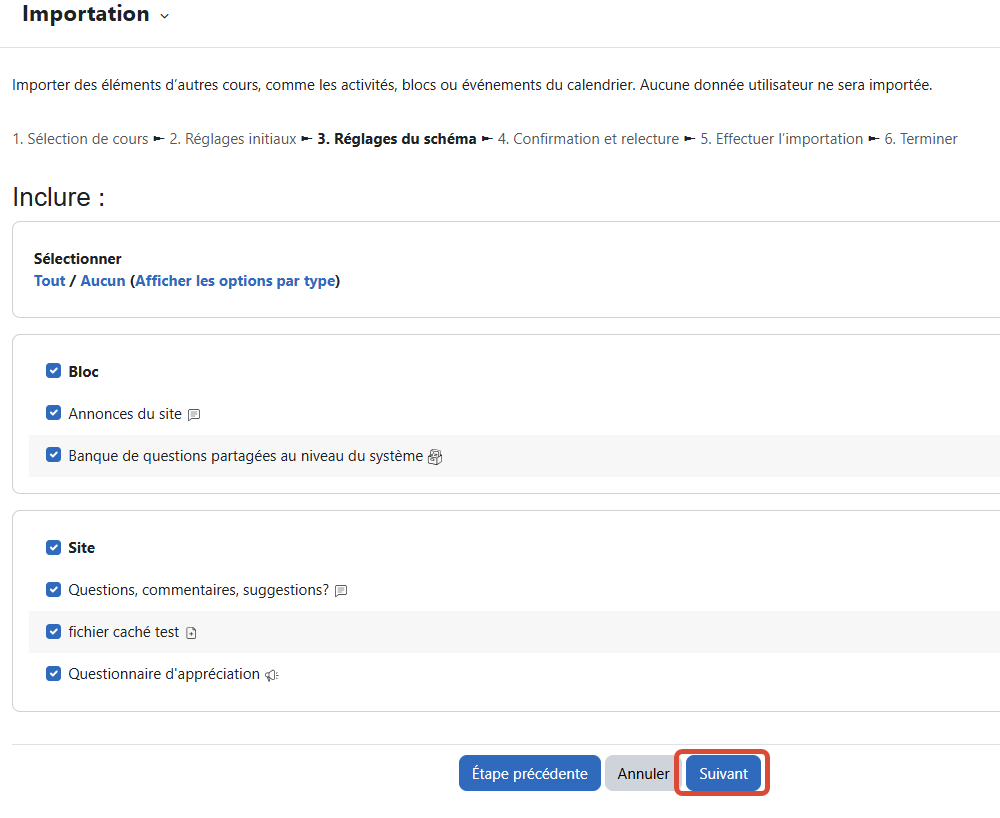Click forum icon next to Annonces du site
This screenshot has width=1000, height=818.
tap(195, 415)
